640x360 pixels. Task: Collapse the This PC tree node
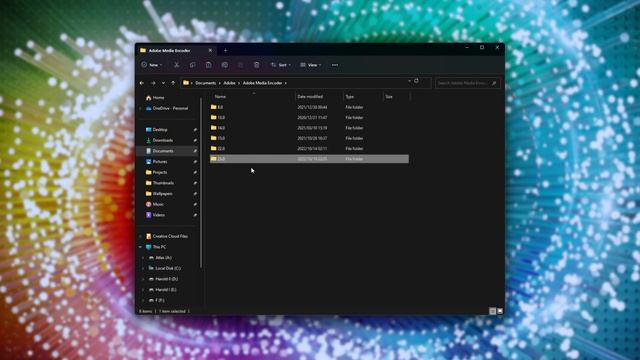click(x=140, y=247)
